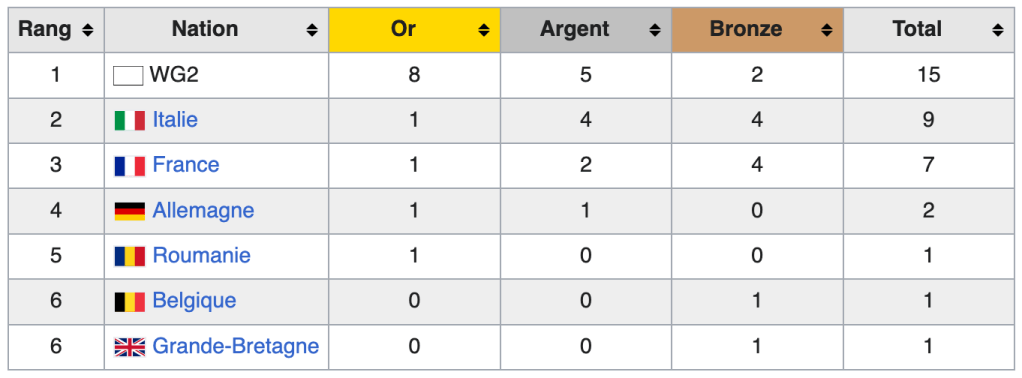Image resolution: width=1022 pixels, height=378 pixels.
Task: Open the Roumanie link
Action: [201, 255]
